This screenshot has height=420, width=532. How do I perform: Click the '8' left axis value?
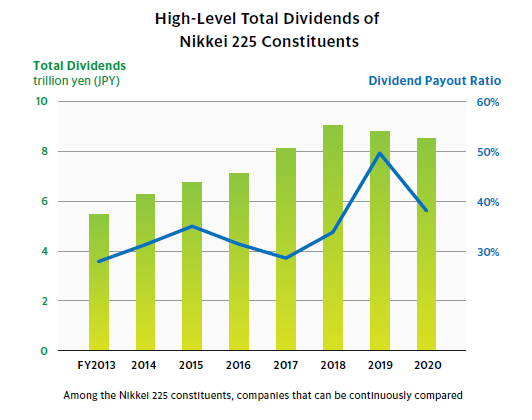tap(44, 151)
